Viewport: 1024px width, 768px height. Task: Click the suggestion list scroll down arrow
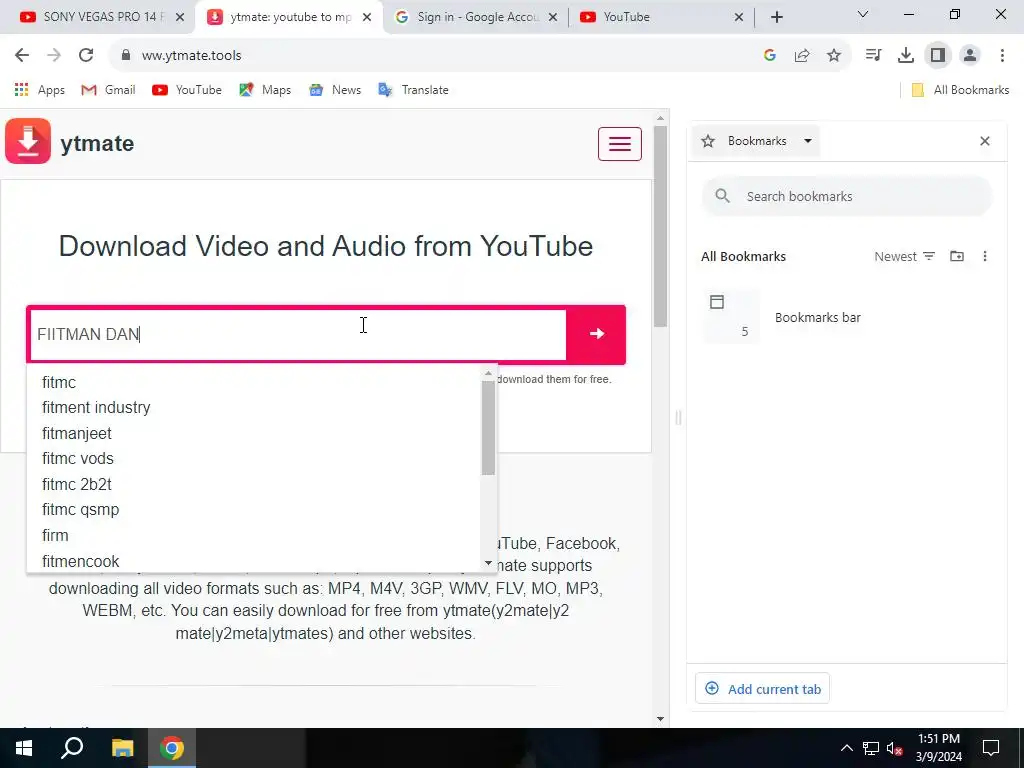click(x=488, y=564)
